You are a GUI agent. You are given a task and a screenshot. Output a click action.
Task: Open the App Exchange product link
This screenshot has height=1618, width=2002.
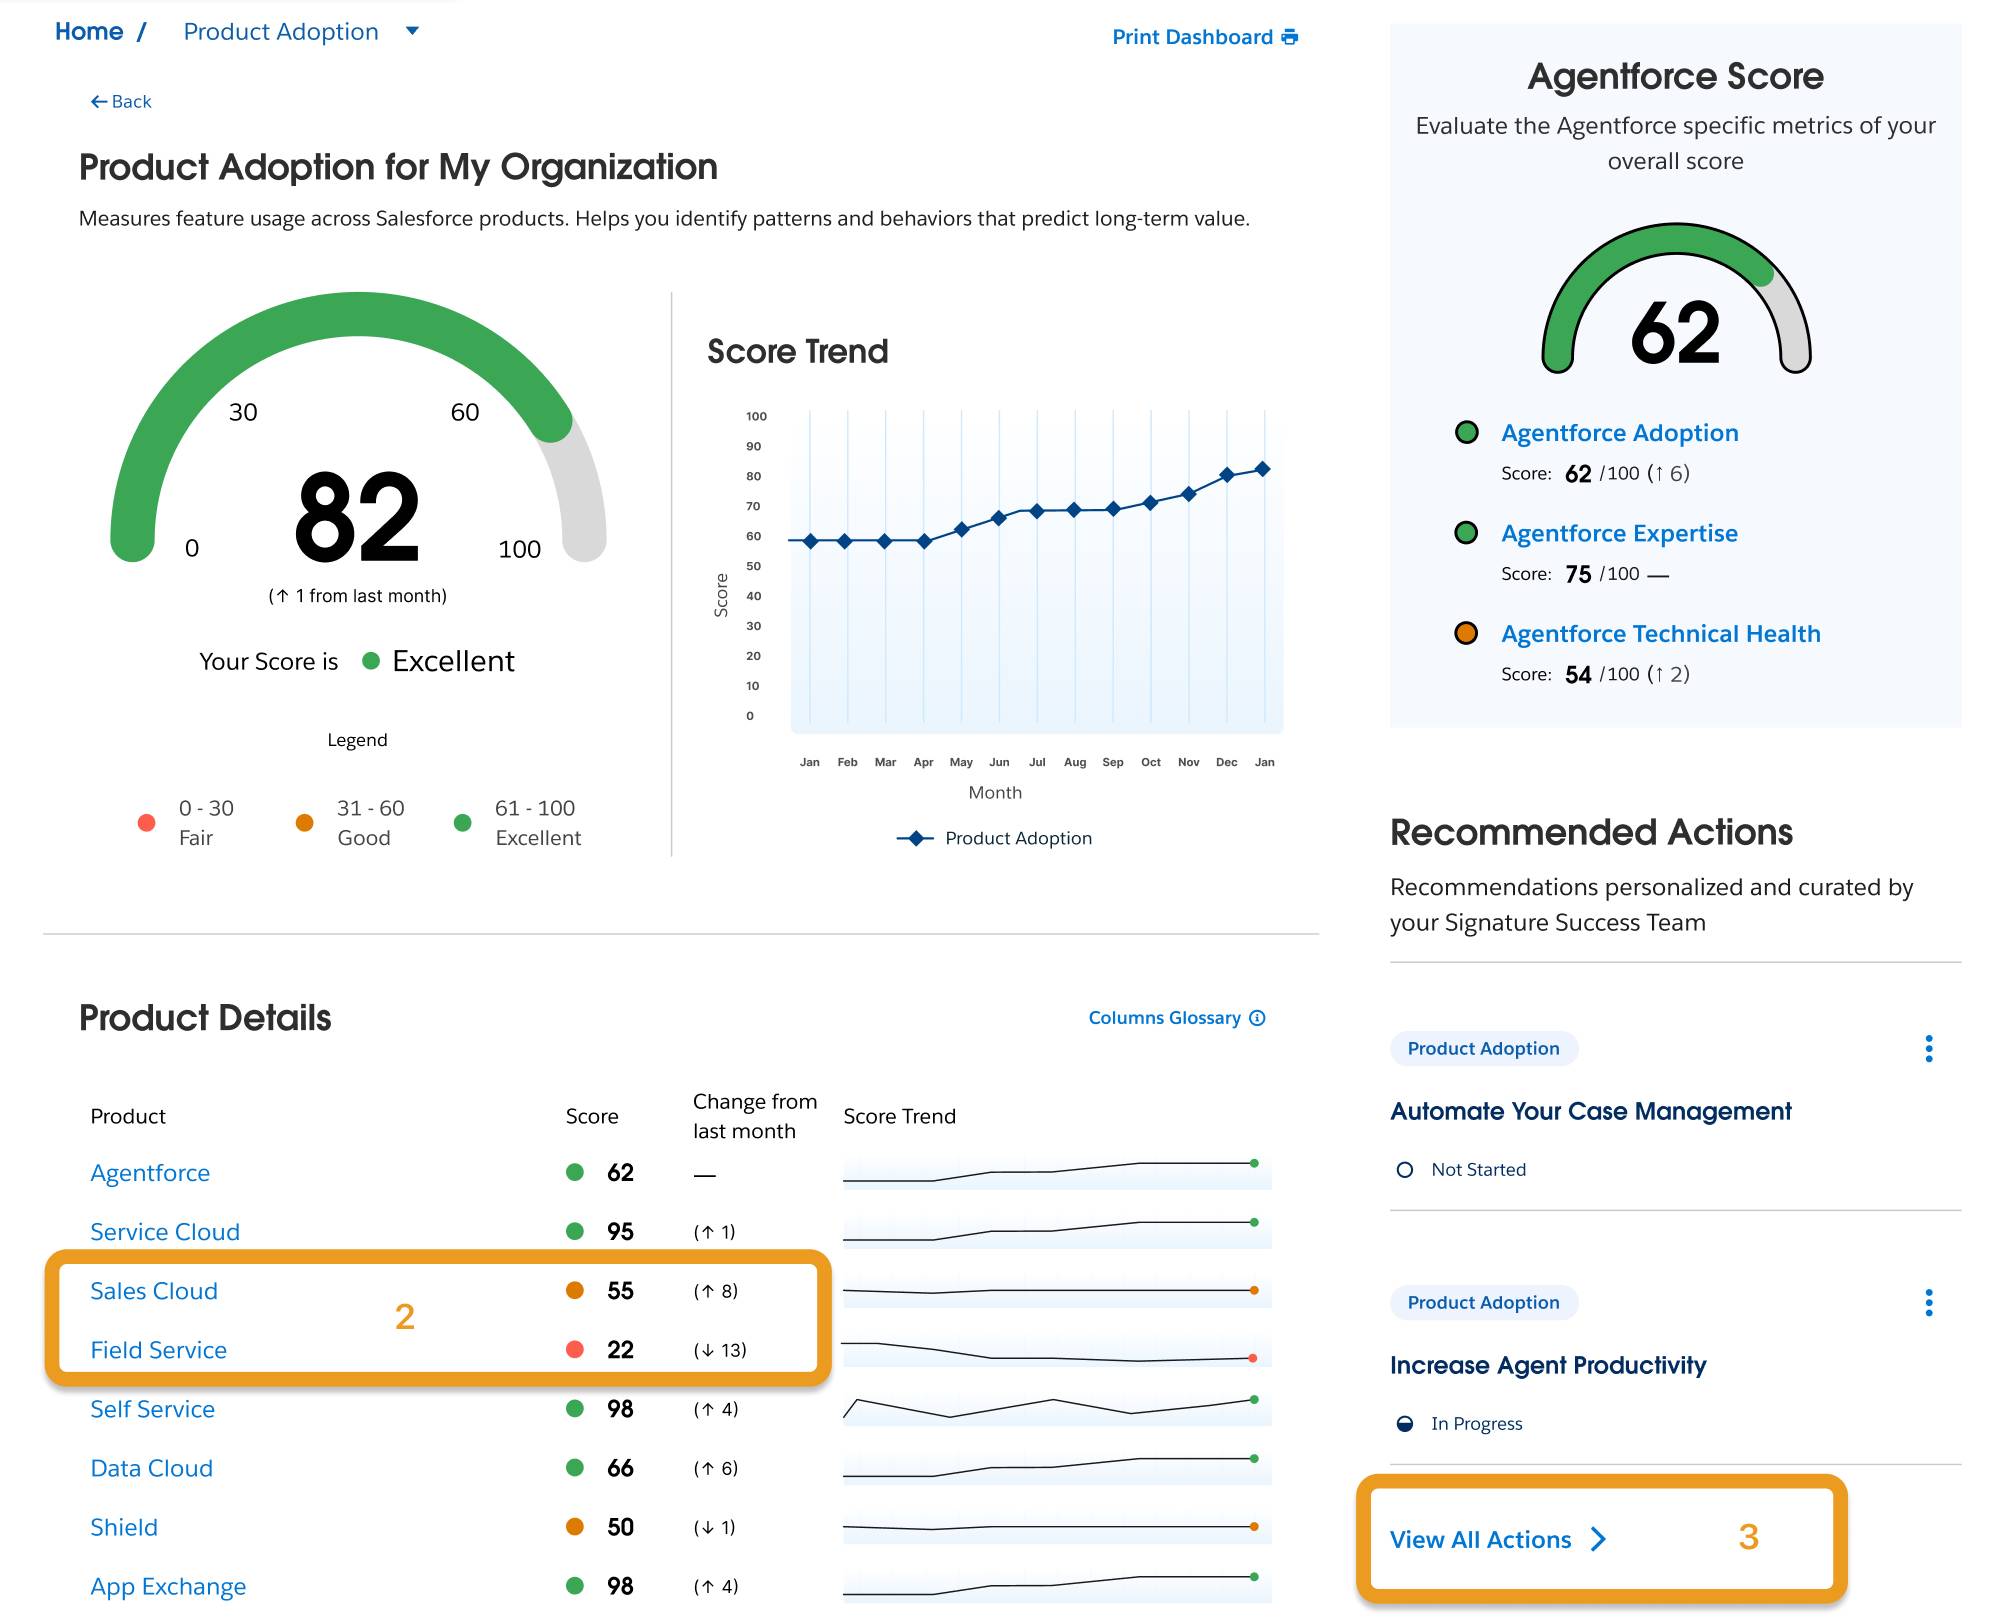coord(168,1586)
